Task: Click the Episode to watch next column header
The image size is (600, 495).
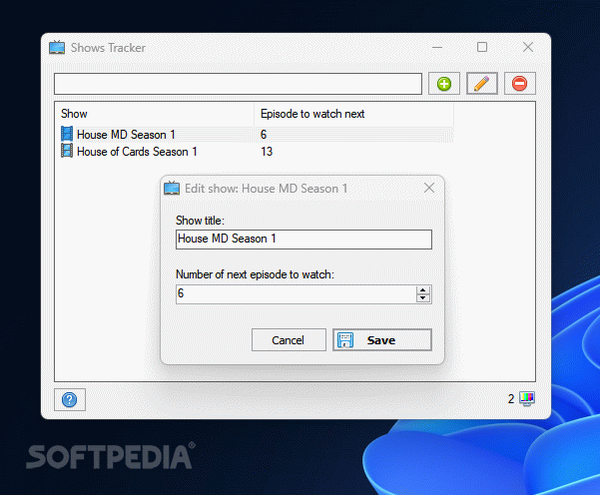Action: coord(354,114)
